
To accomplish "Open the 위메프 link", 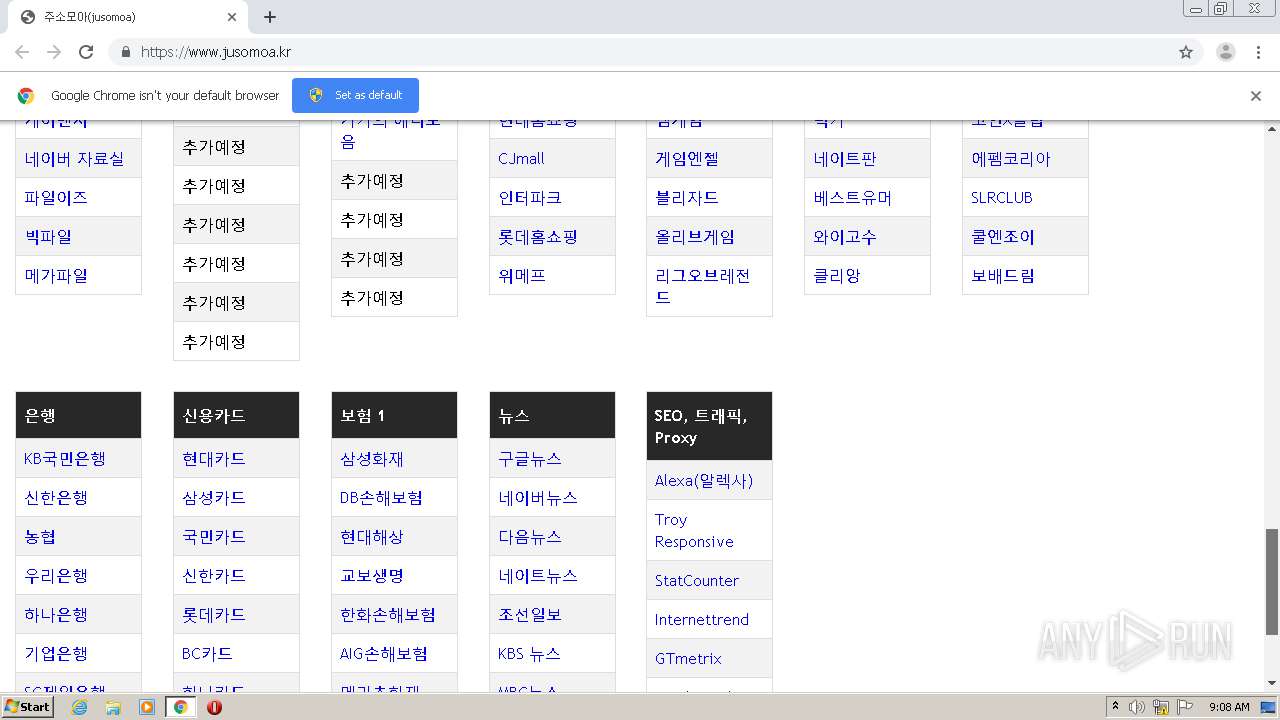I will (x=522, y=276).
